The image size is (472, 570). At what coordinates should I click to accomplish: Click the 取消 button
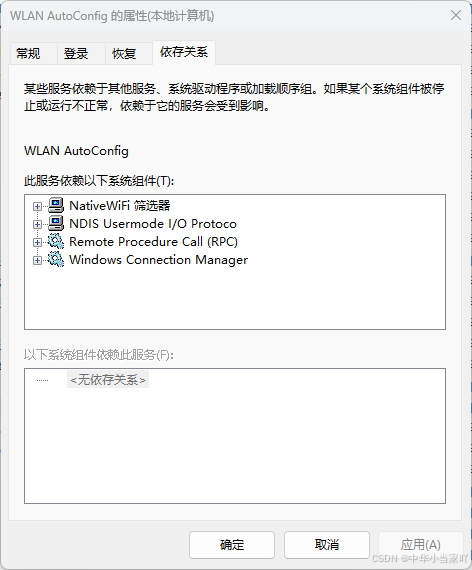327,545
